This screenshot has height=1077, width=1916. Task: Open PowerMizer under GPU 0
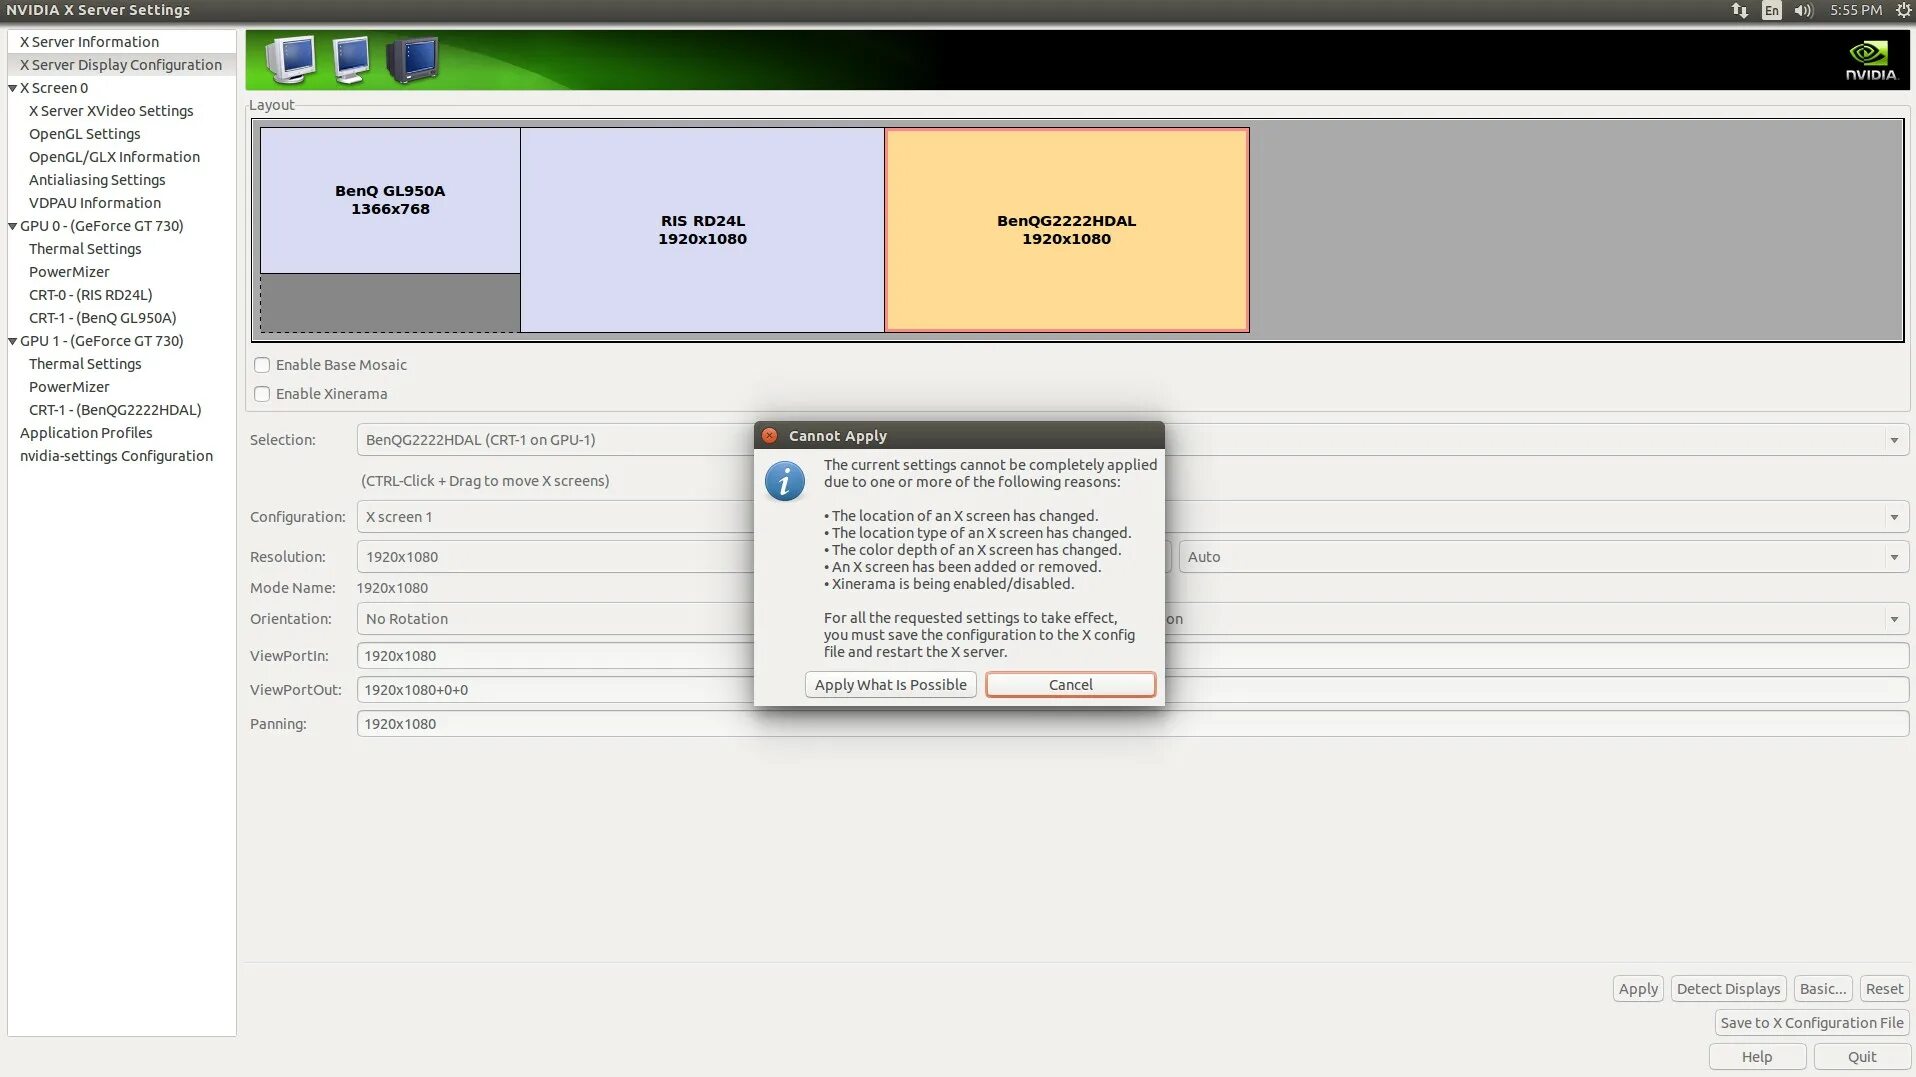(69, 272)
